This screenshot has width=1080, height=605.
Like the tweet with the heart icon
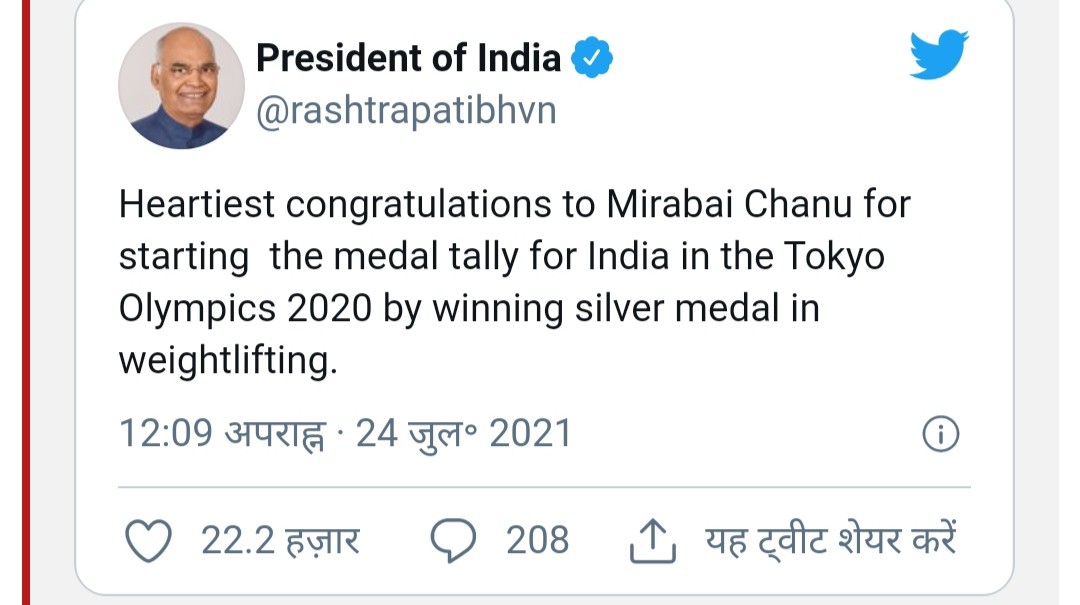point(147,541)
